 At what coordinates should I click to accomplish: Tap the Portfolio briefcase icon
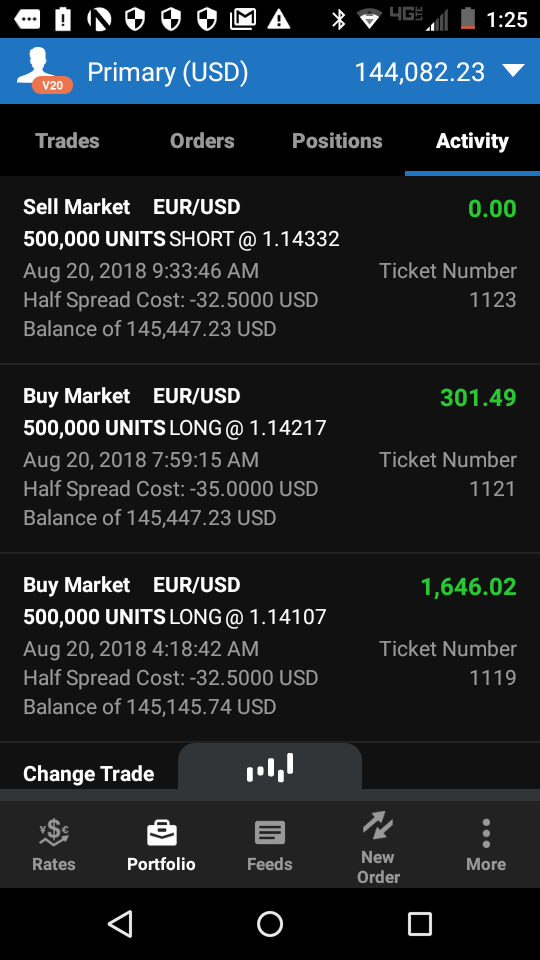pos(162,833)
